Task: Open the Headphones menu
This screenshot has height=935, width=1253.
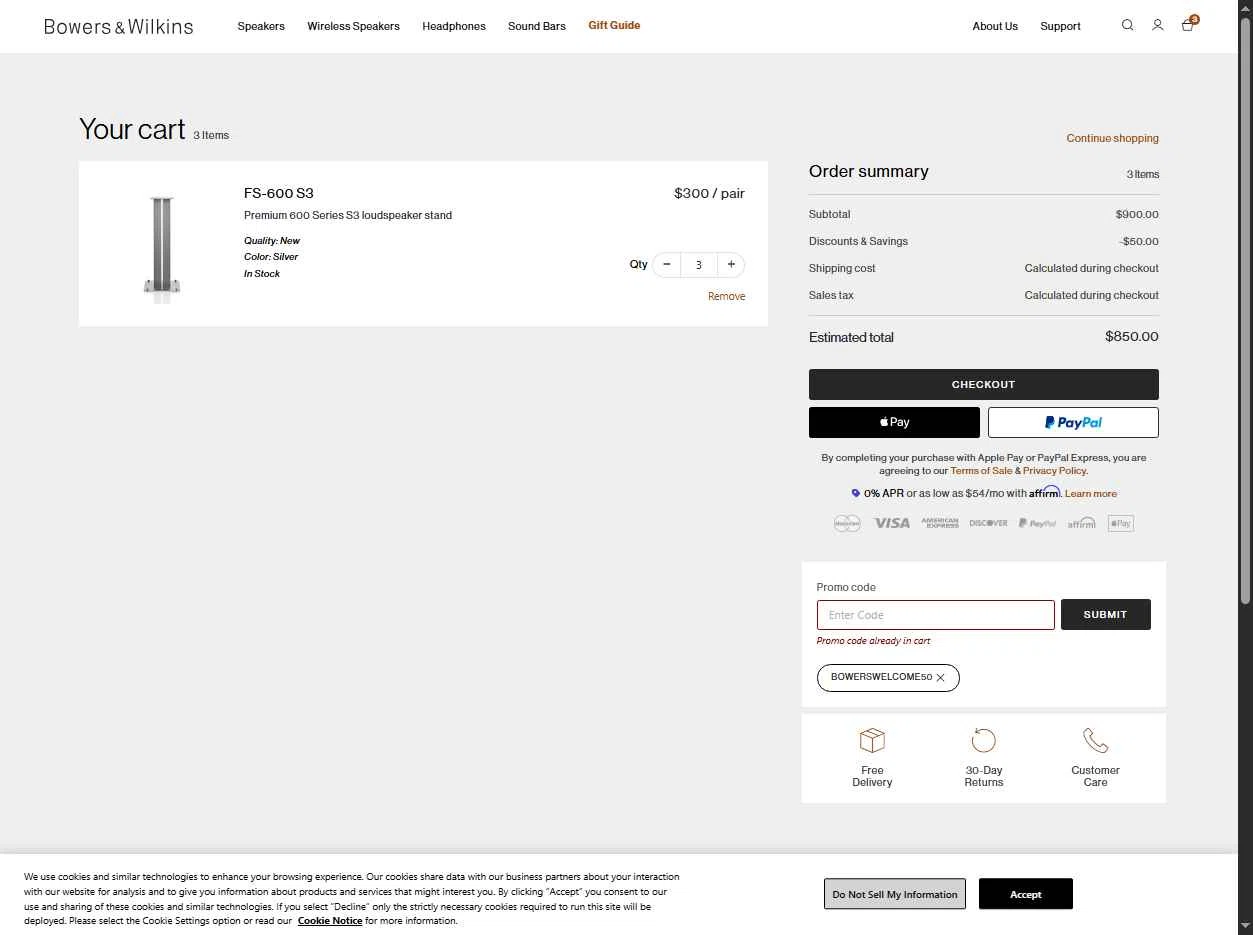Action: click(x=454, y=26)
